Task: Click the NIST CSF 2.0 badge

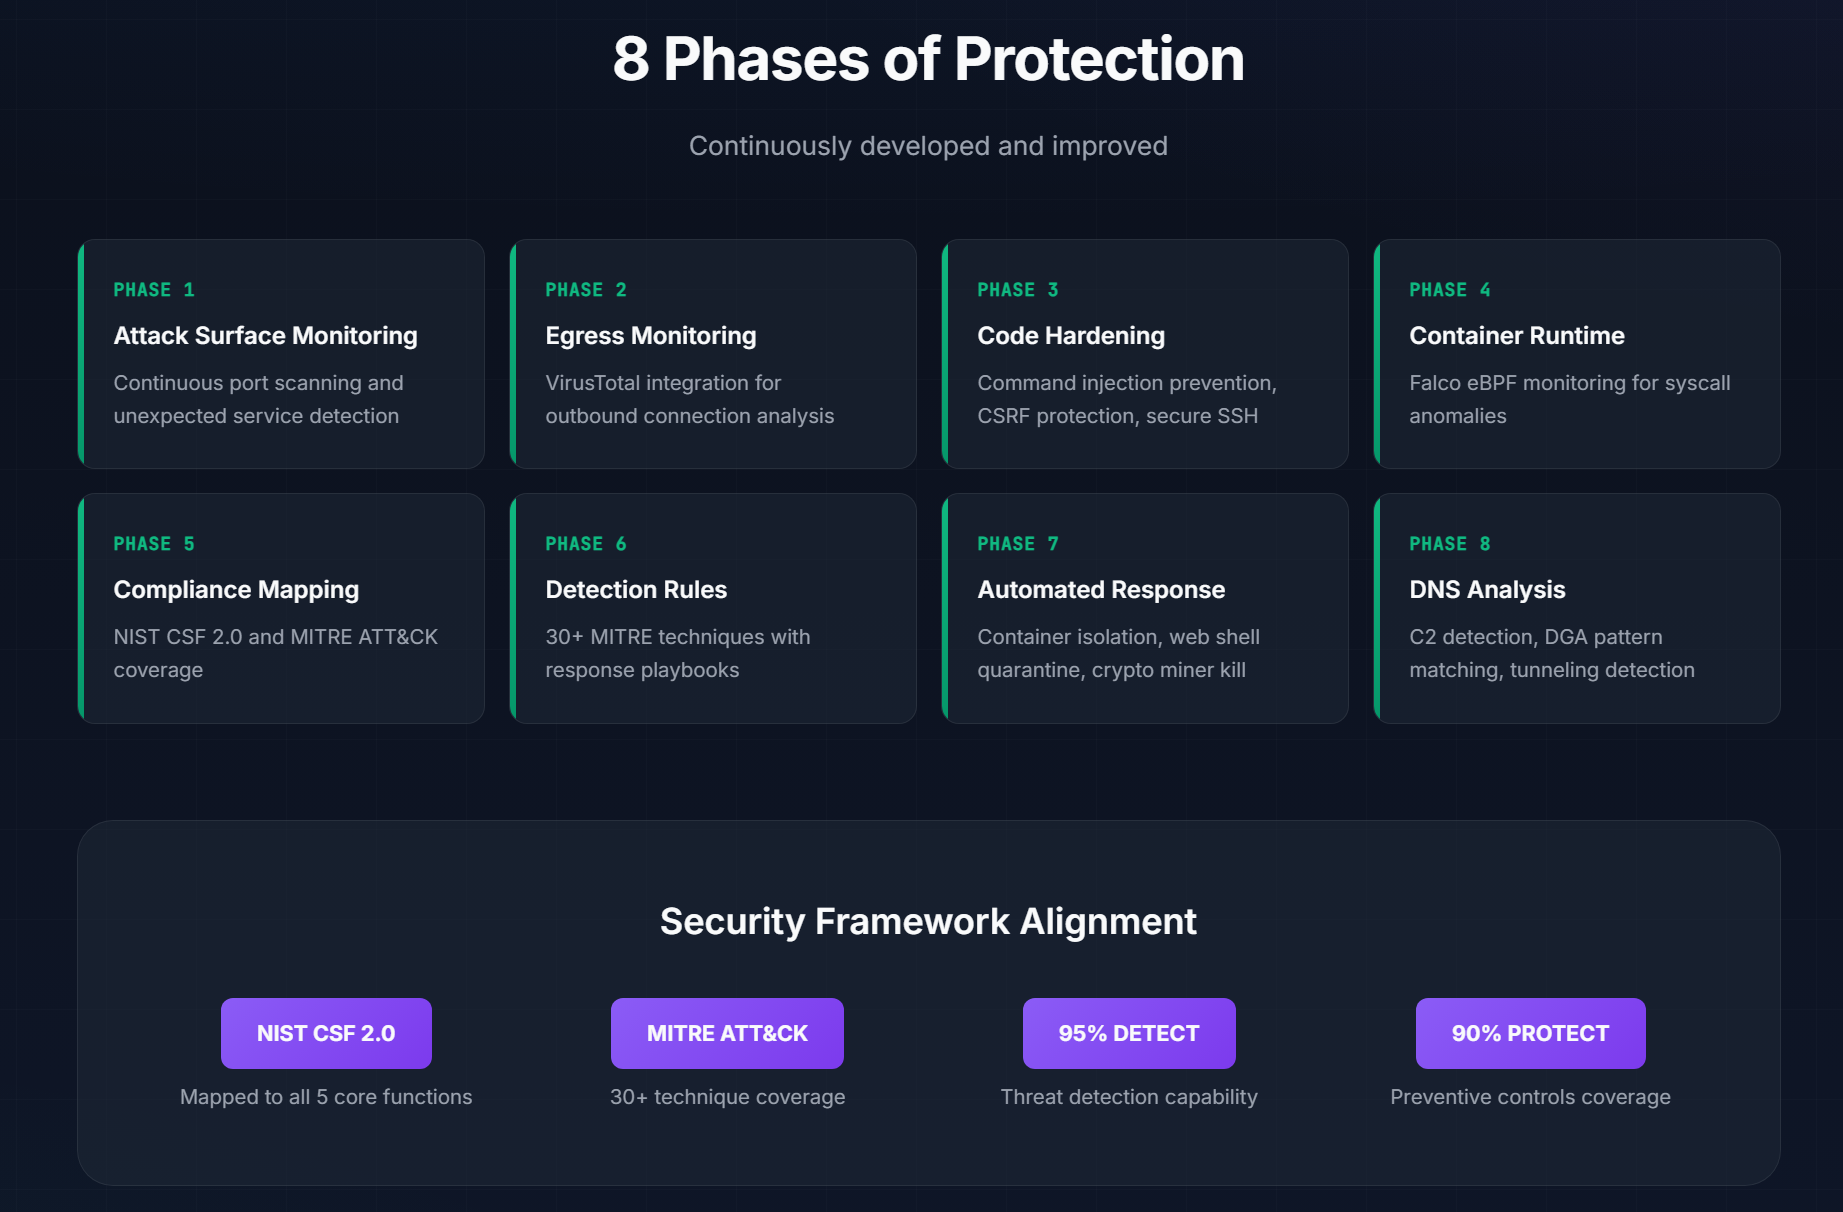Action: (x=326, y=1033)
